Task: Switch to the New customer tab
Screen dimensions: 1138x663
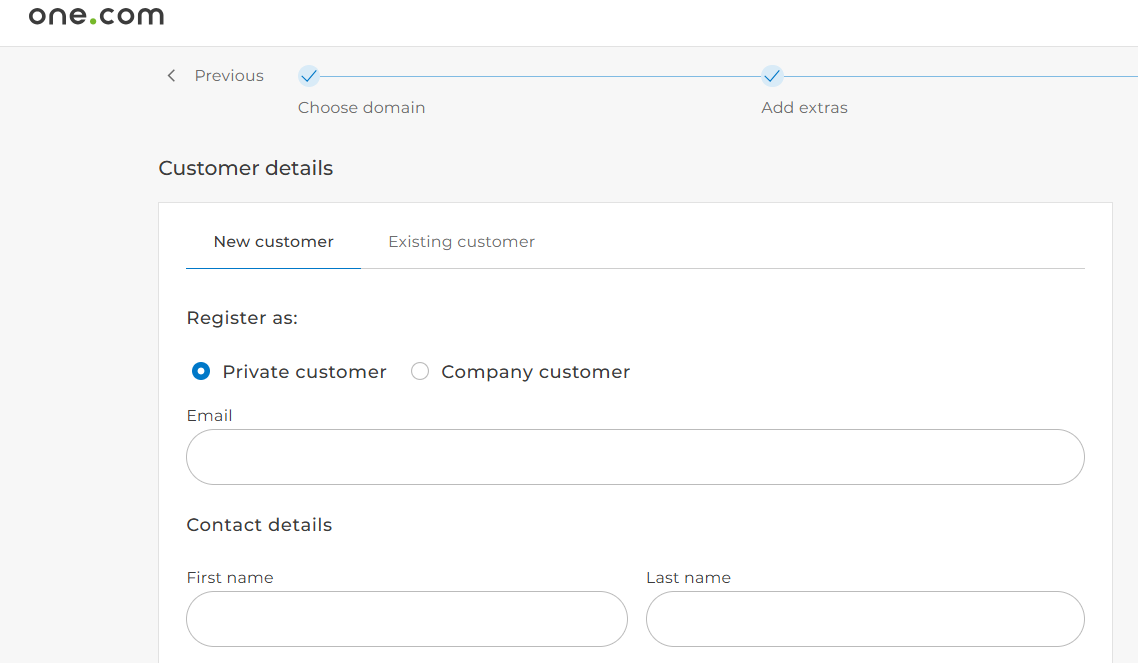Action: click(274, 242)
